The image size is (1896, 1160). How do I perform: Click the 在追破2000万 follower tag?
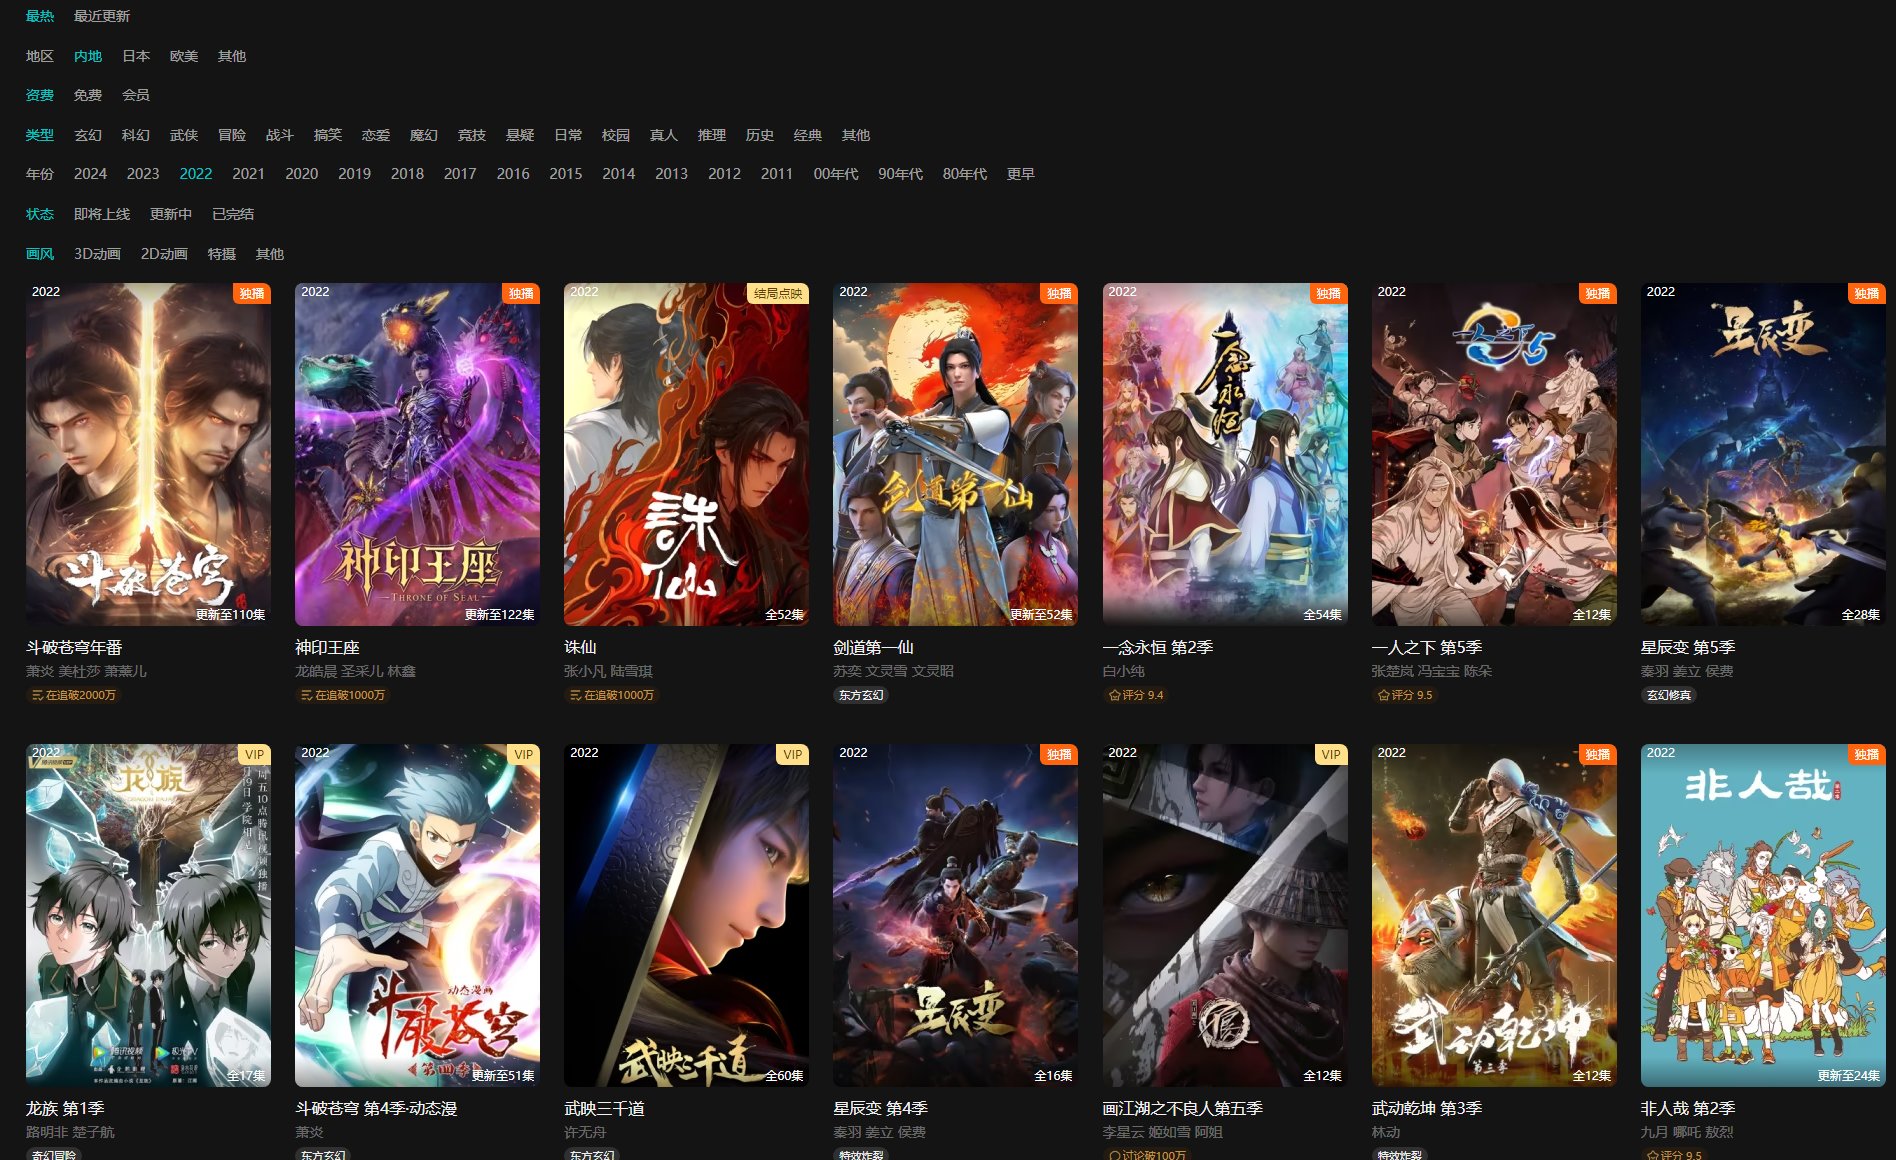click(74, 695)
